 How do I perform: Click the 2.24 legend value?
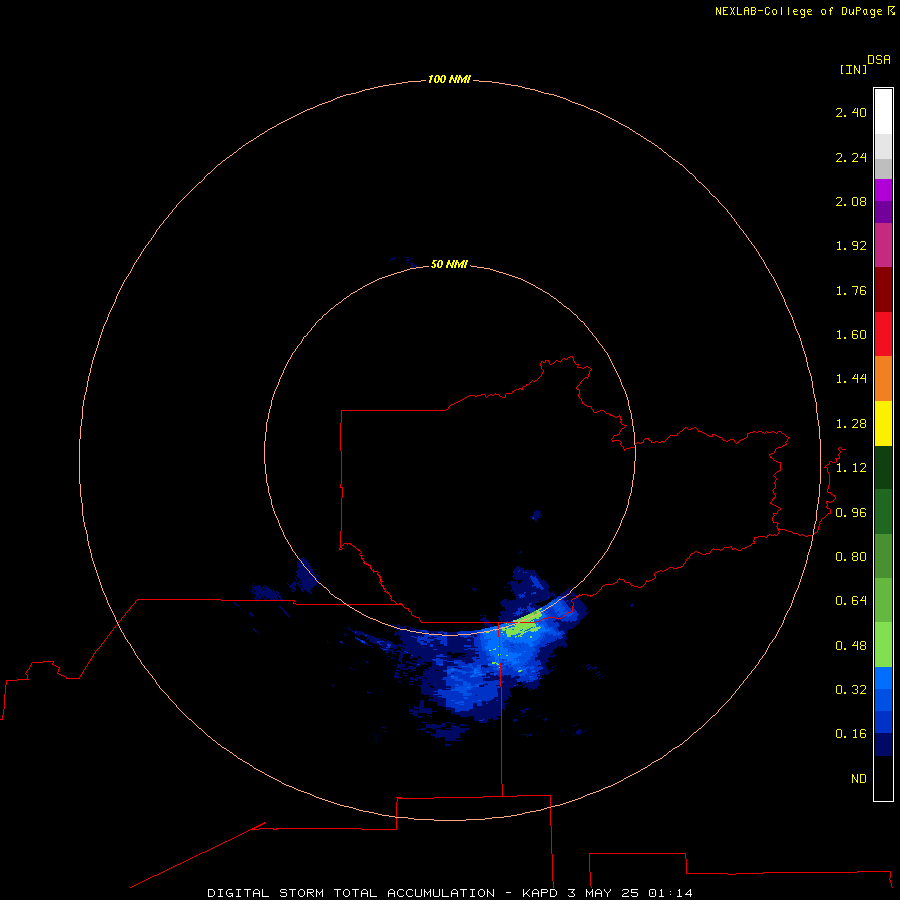click(x=851, y=157)
